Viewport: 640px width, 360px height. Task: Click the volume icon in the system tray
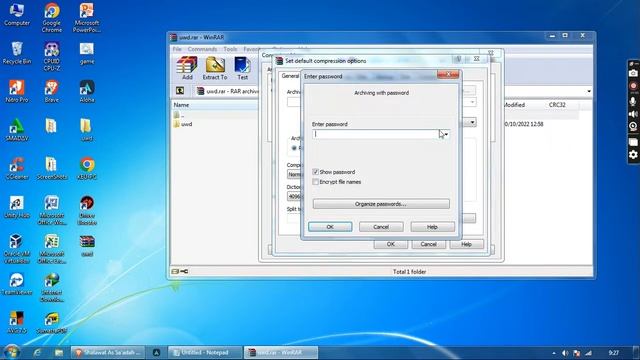coord(565,353)
